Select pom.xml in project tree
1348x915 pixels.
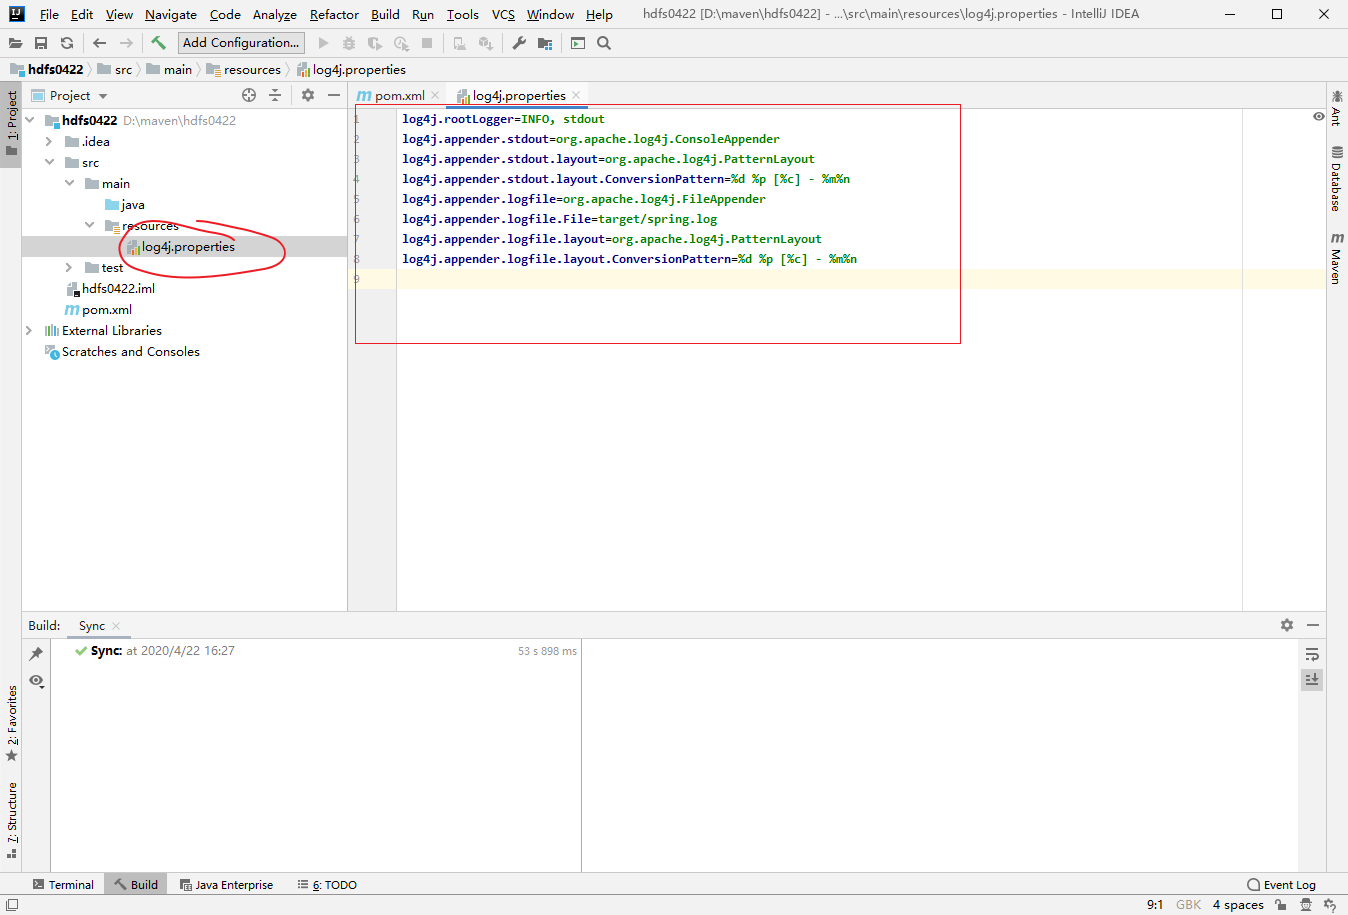[107, 309]
